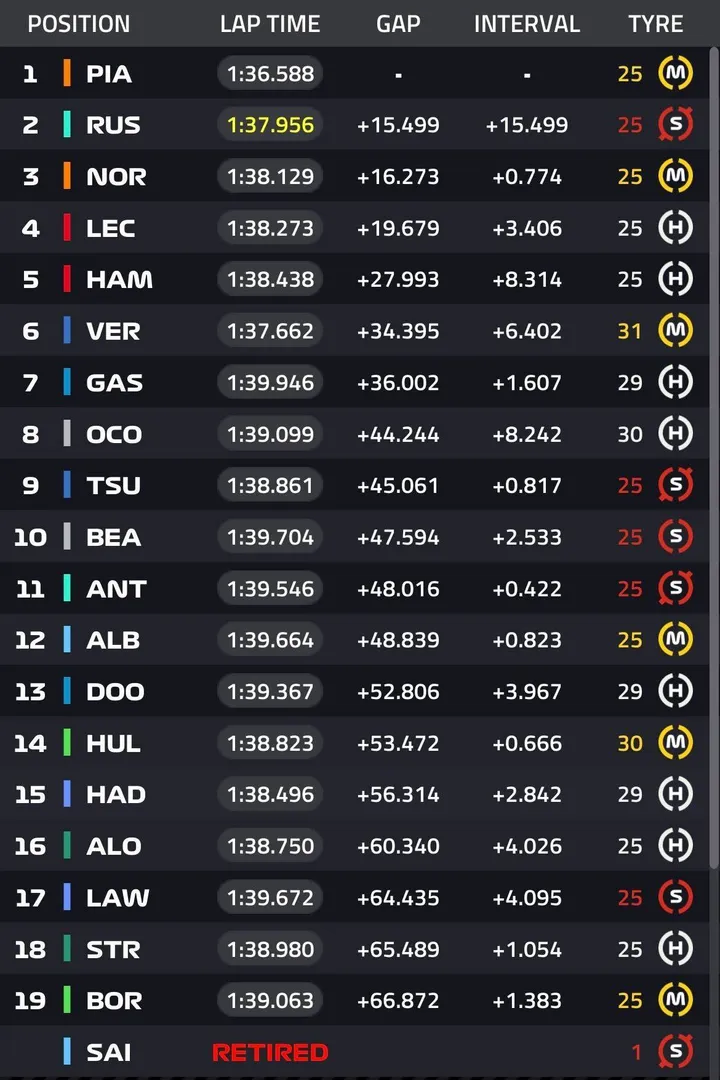This screenshot has width=720, height=1080.
Task: Click the hard tyre icon in ALO row
Action: (675, 846)
